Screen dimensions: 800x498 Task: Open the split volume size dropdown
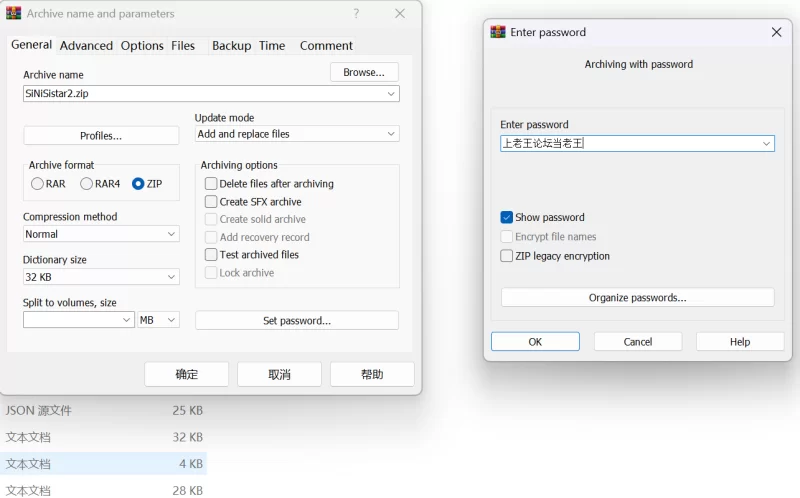pyautogui.click(x=127, y=320)
